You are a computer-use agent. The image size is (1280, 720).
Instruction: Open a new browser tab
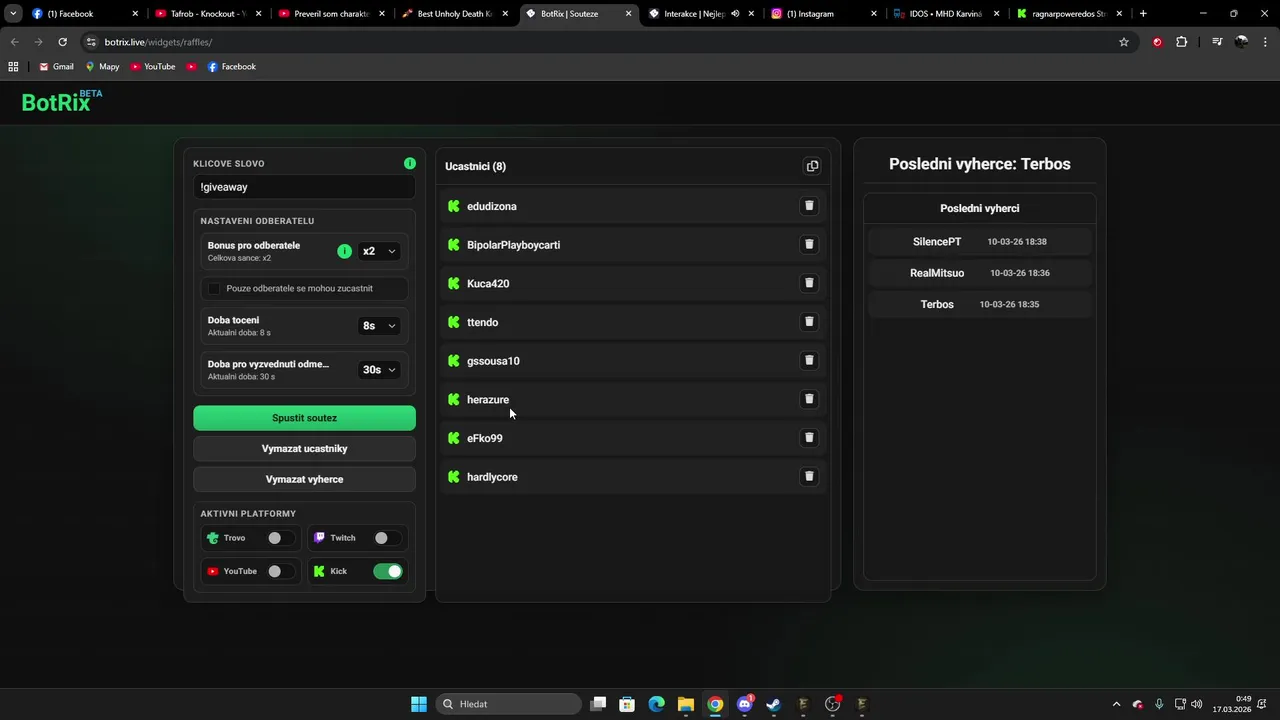[1143, 14]
